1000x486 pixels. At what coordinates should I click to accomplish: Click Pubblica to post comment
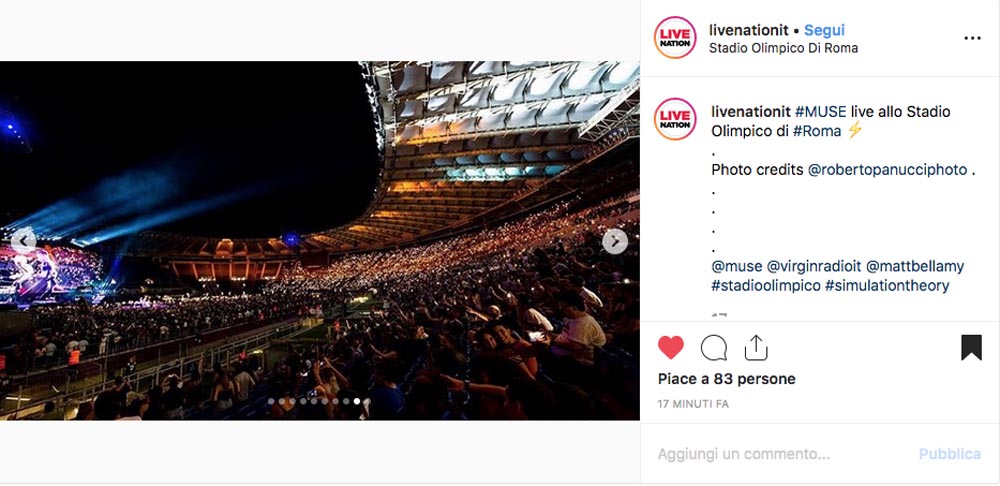[x=950, y=454]
